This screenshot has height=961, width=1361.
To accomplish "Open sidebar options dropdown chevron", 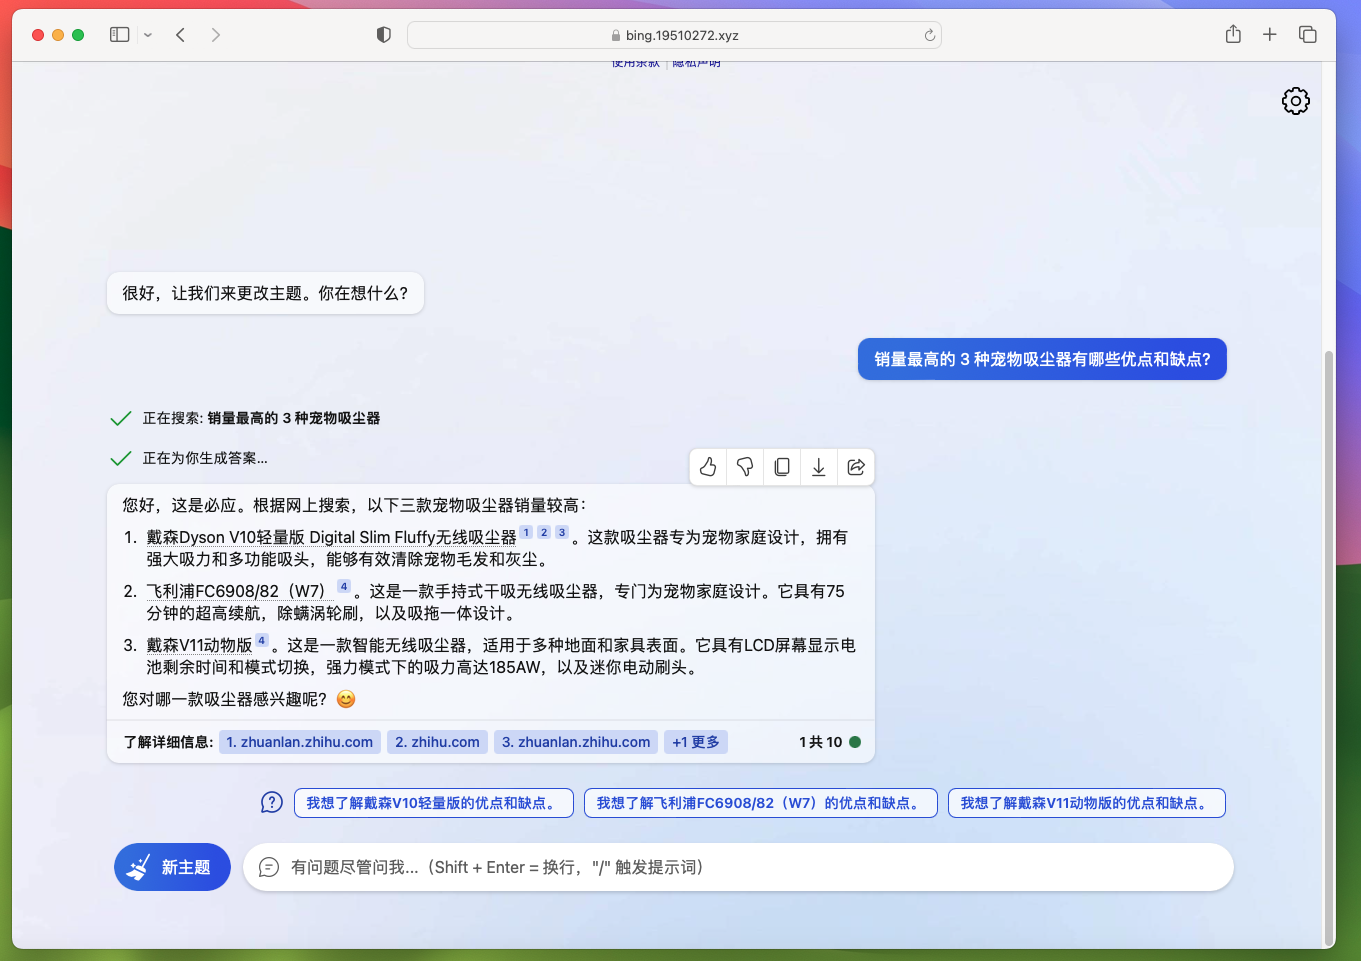I will 148,35.
